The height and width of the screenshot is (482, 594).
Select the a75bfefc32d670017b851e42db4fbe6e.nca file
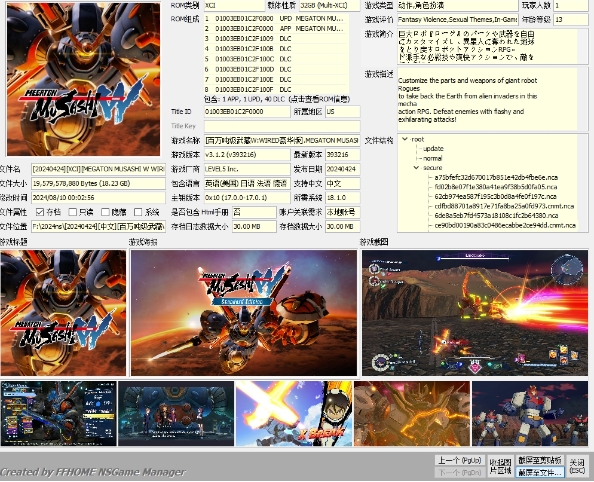click(x=496, y=177)
